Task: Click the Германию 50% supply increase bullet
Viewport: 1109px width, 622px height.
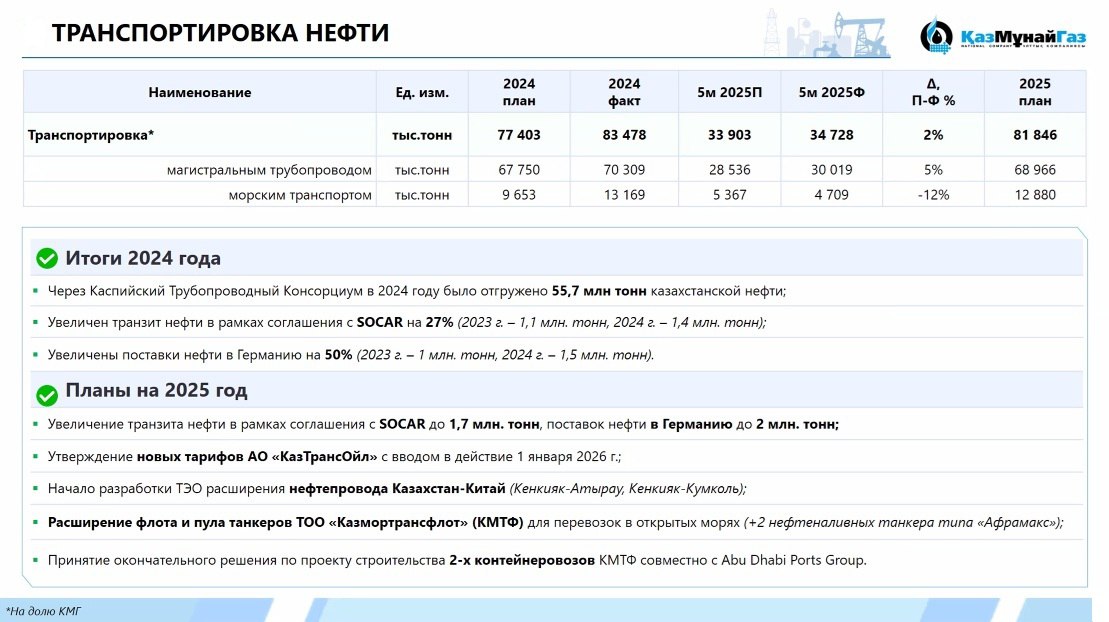Action: (351, 355)
